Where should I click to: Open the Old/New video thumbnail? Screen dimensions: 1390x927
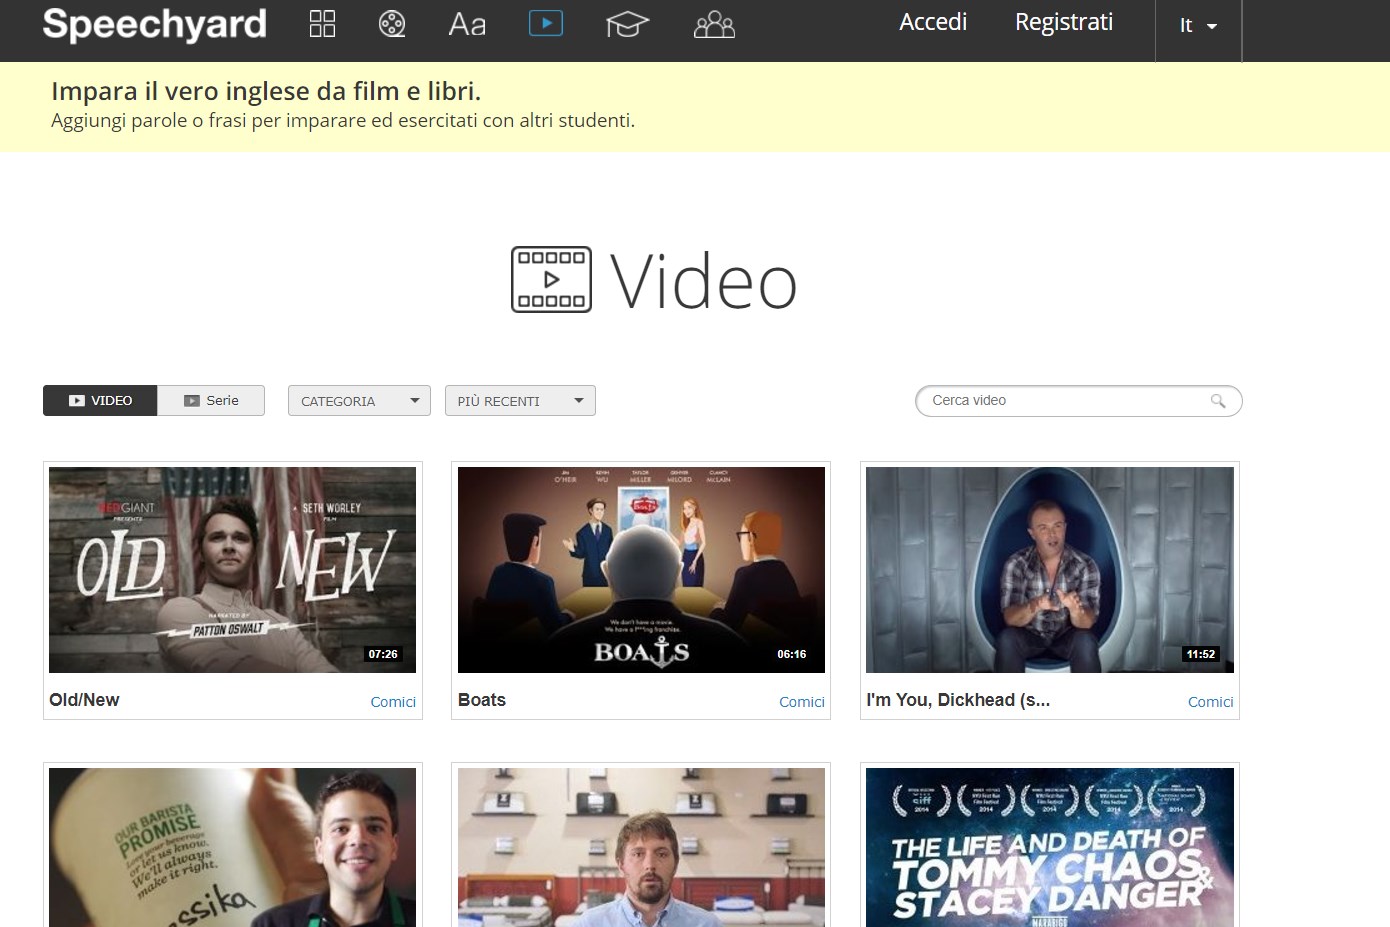point(232,570)
